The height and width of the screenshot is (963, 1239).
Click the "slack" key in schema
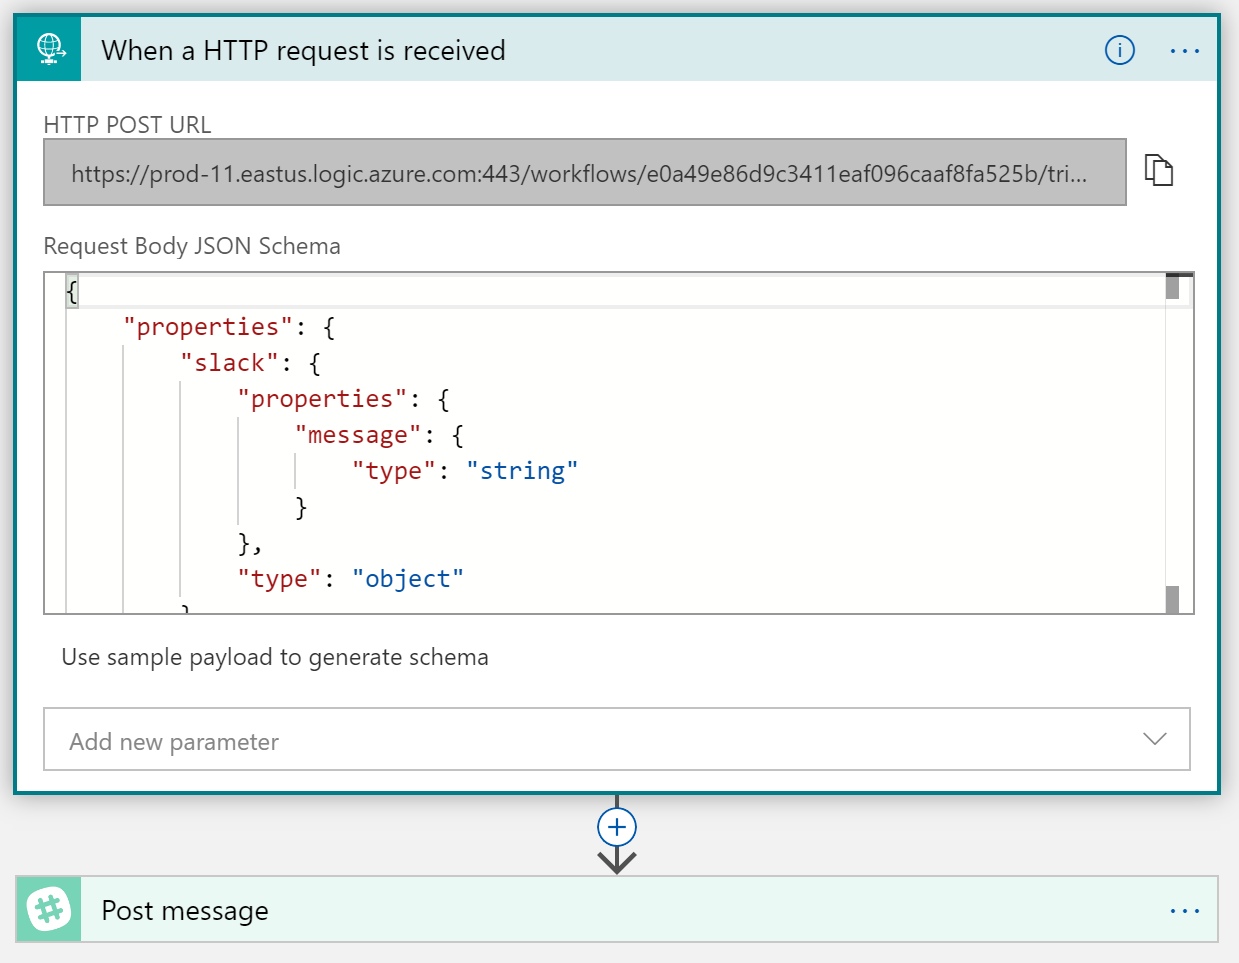click(230, 363)
